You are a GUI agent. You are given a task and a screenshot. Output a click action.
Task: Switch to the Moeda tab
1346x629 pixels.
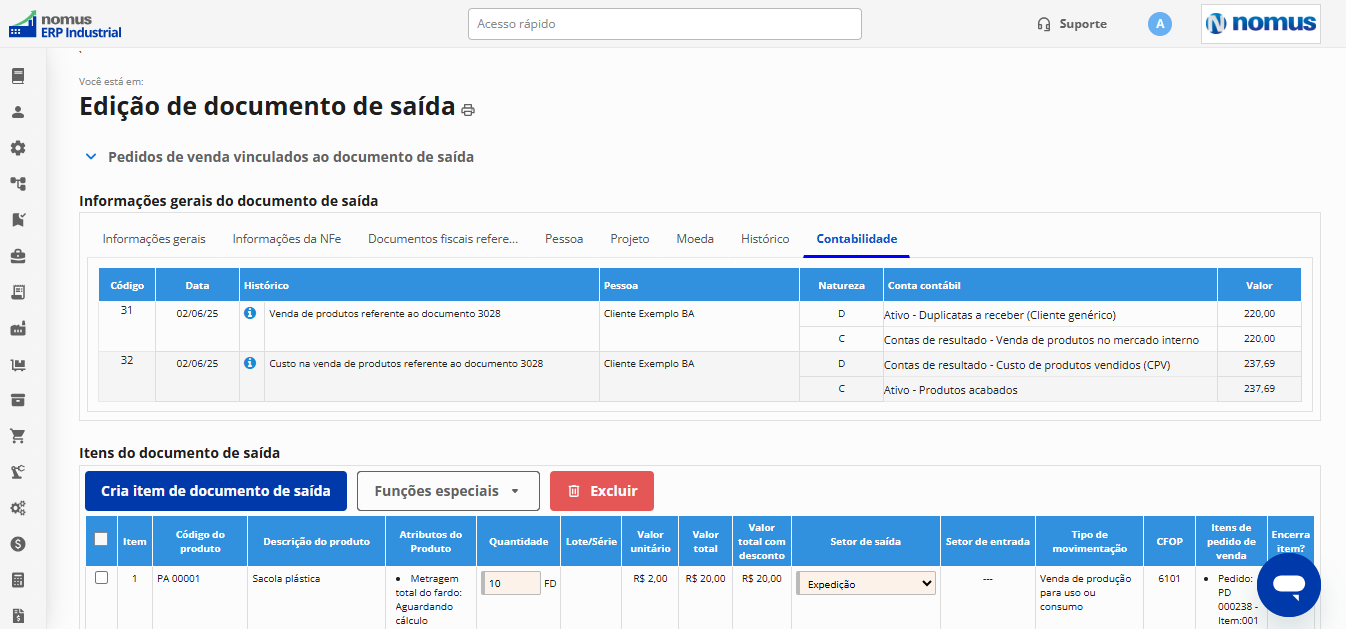[695, 239]
